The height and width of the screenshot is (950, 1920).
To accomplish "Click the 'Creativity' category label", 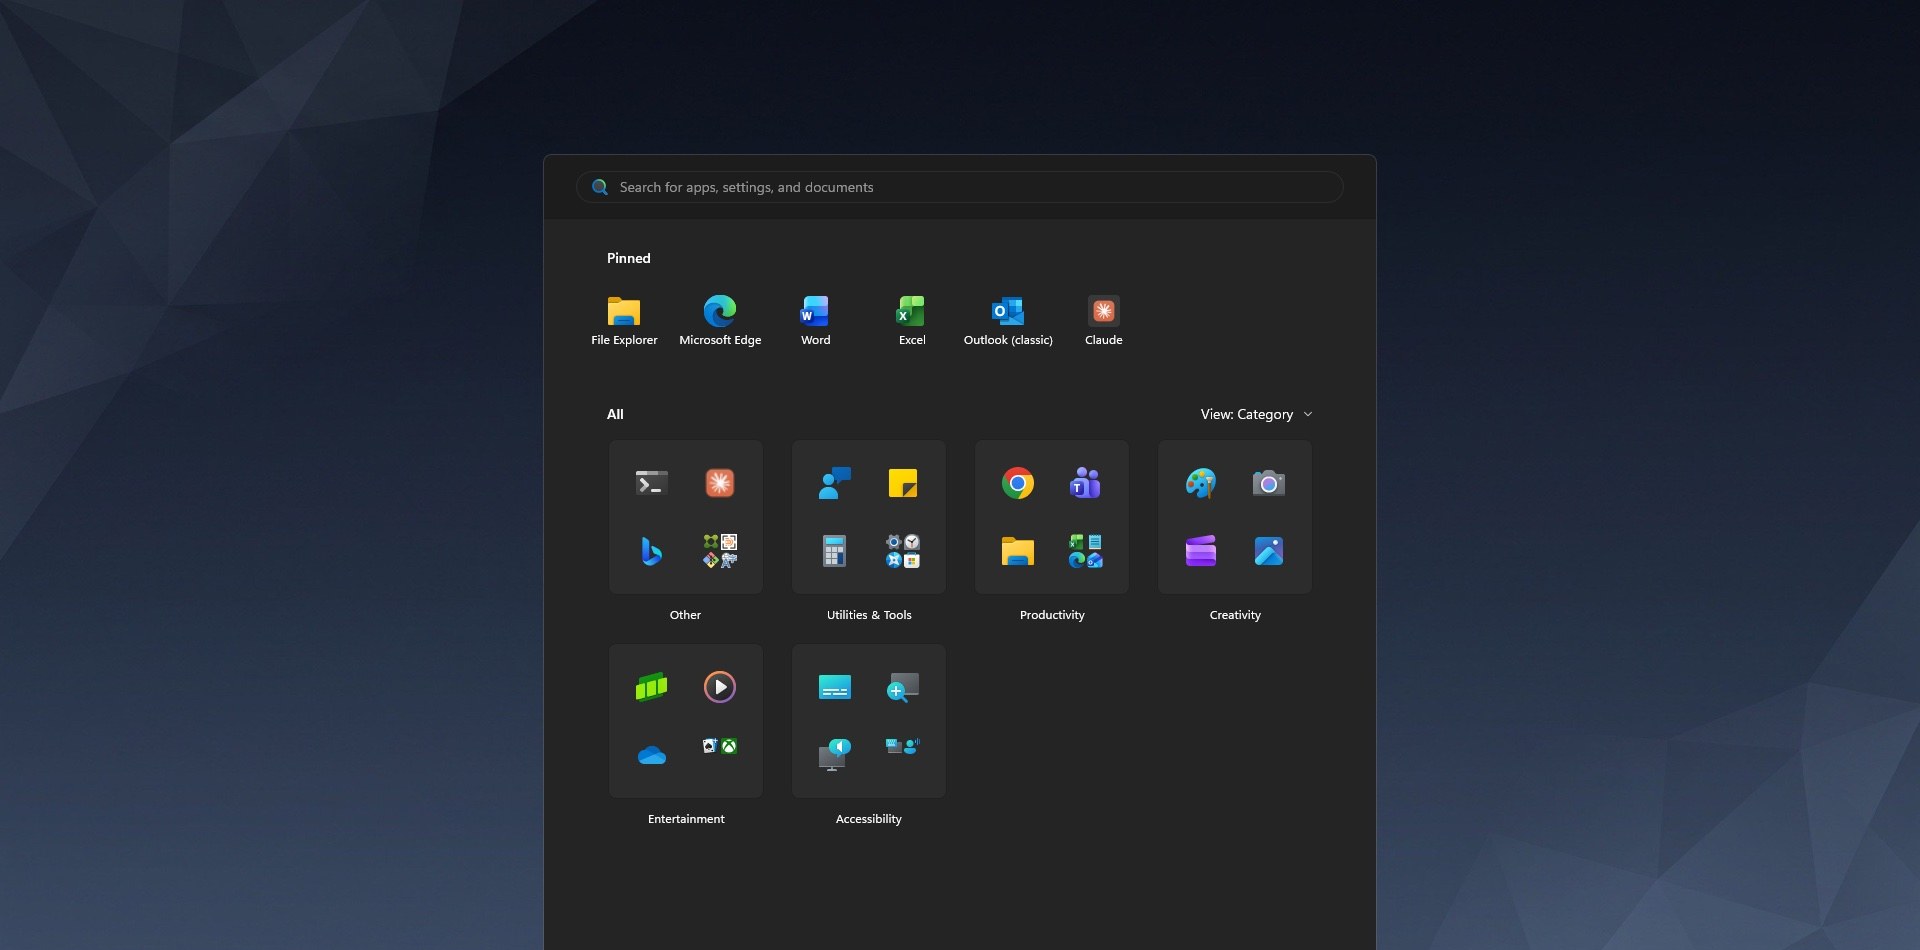I will 1235,615.
